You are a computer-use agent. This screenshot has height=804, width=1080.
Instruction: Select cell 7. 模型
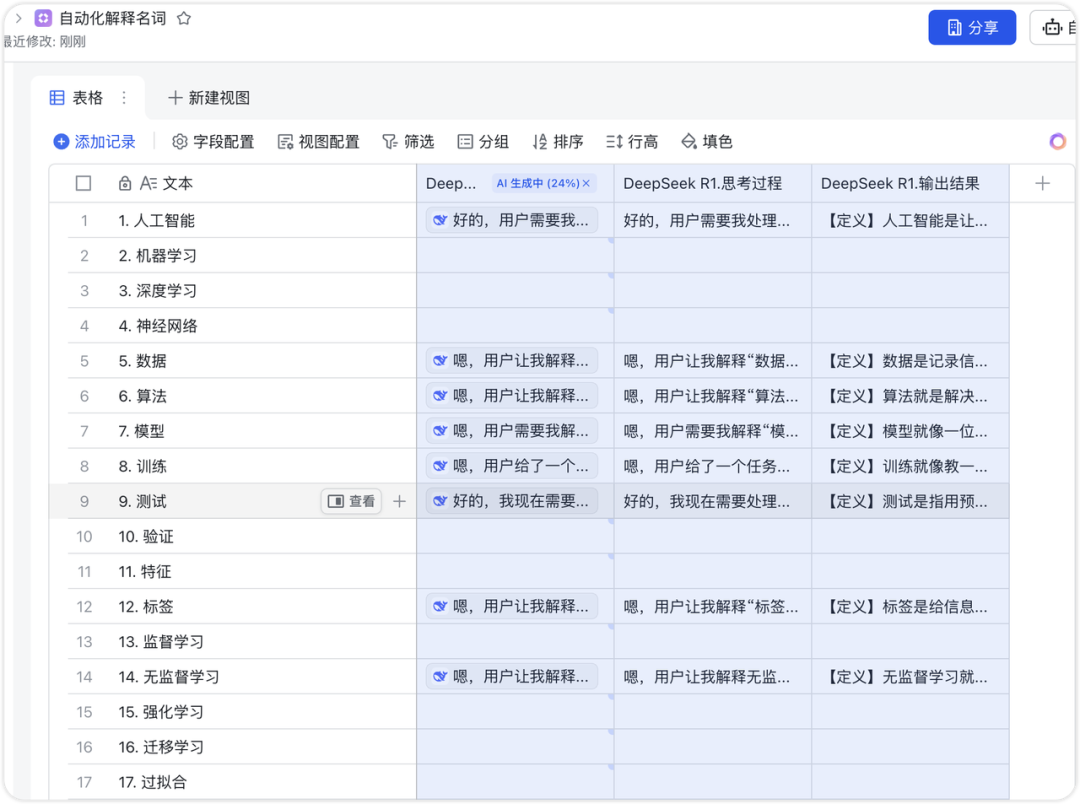pos(262,431)
